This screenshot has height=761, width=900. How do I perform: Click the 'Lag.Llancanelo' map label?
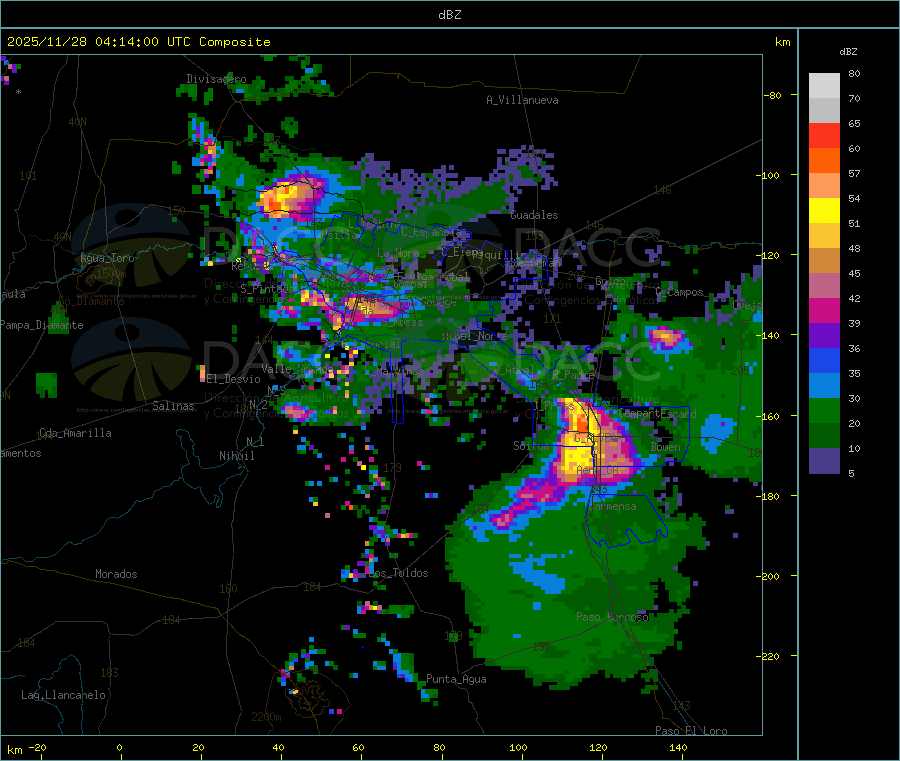(63, 695)
